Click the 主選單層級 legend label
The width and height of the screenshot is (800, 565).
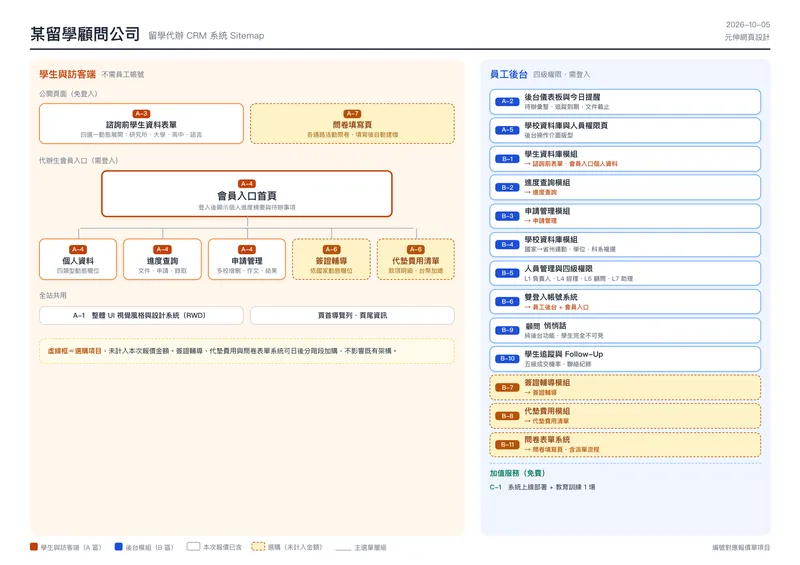(370, 548)
